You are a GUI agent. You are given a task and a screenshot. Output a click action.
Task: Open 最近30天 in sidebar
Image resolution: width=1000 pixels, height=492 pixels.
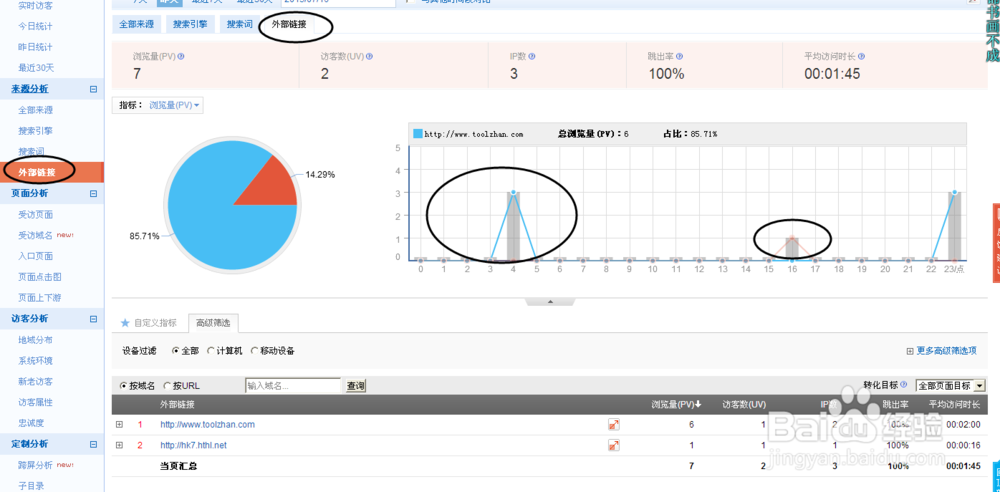coord(36,68)
